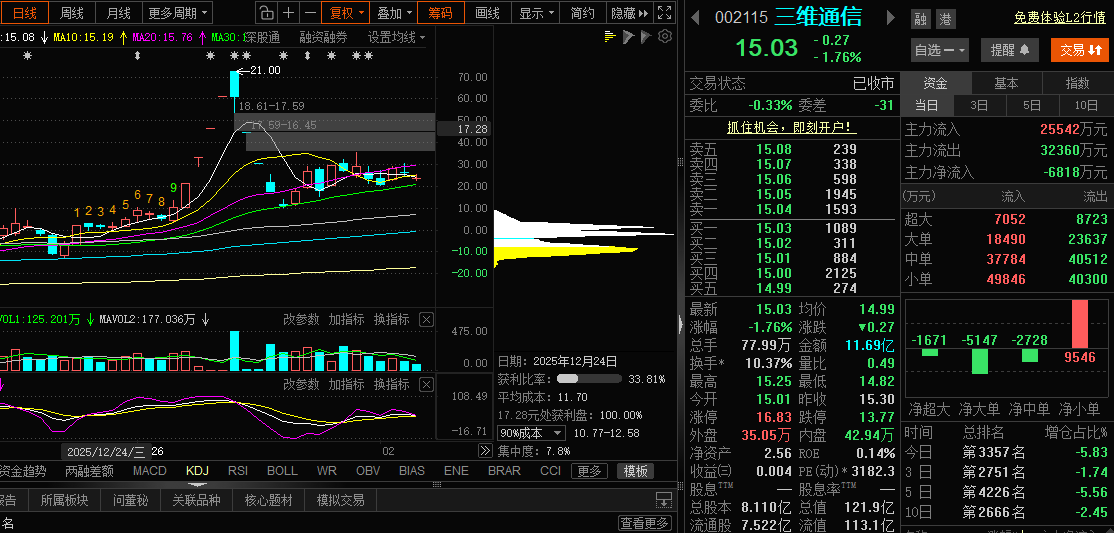This screenshot has height=533, width=1114.
Task: Select 3日 fund flow tab
Action: point(980,105)
